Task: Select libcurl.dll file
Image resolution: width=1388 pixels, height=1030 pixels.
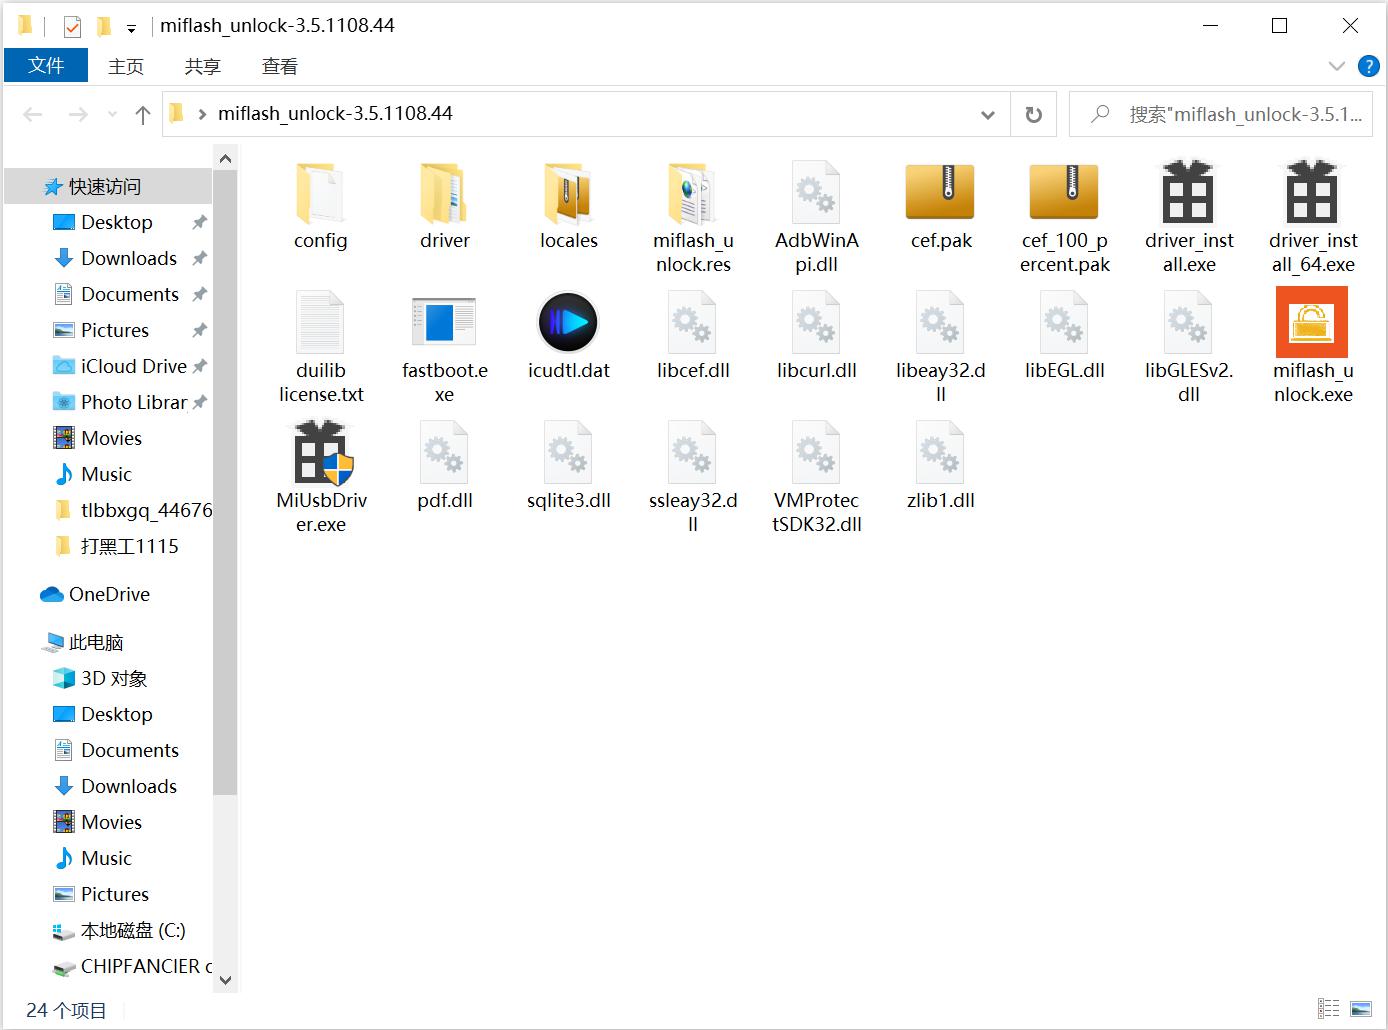Action: click(x=816, y=336)
